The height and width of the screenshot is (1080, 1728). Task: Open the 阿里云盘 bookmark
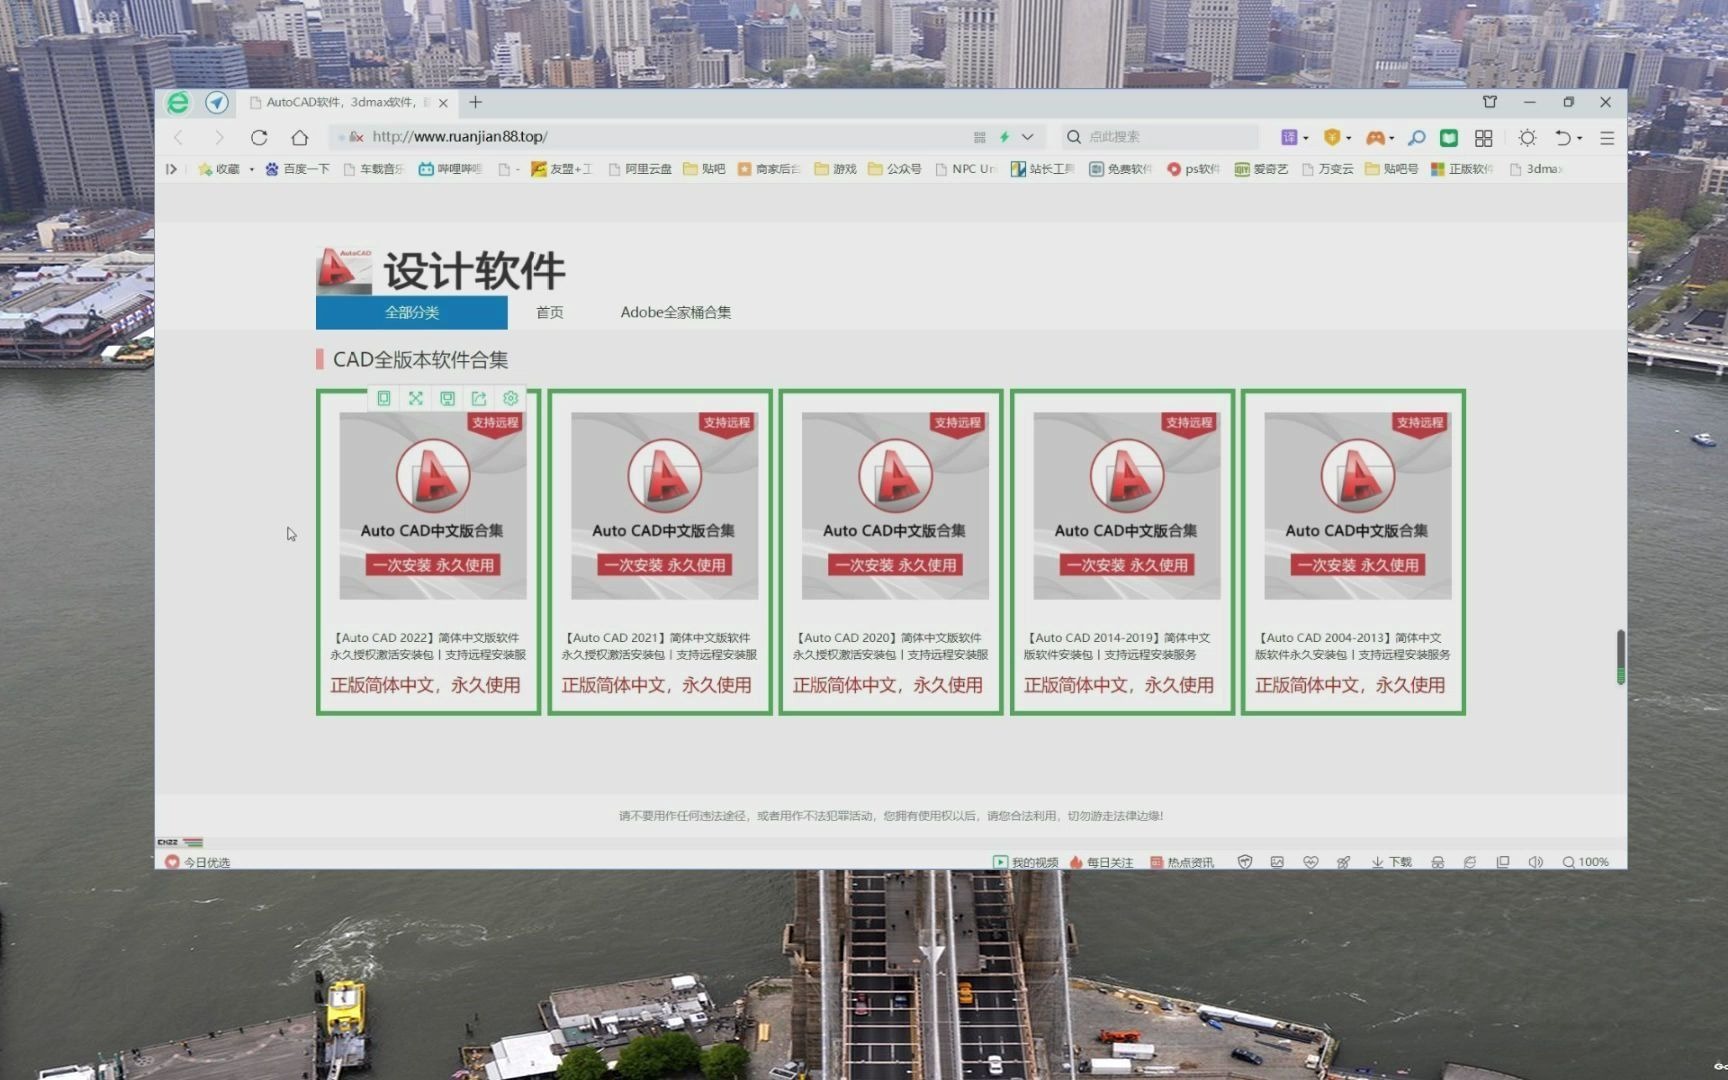(640, 169)
